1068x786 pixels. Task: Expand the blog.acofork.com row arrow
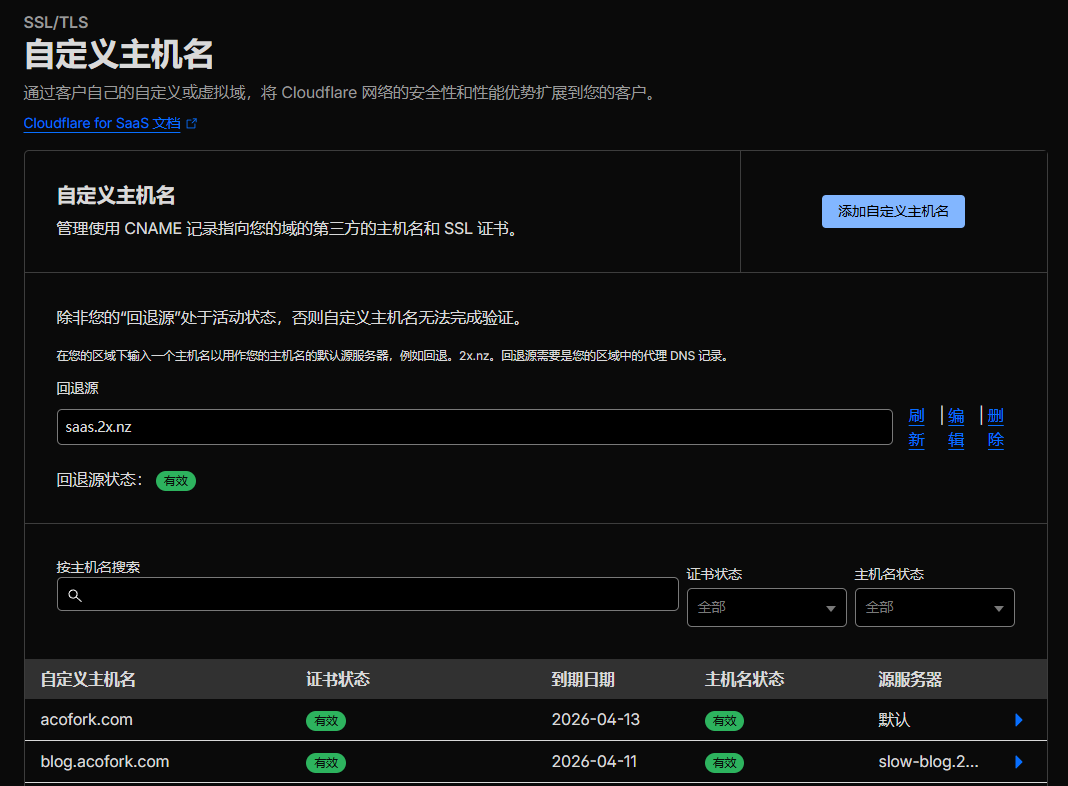coord(1018,762)
